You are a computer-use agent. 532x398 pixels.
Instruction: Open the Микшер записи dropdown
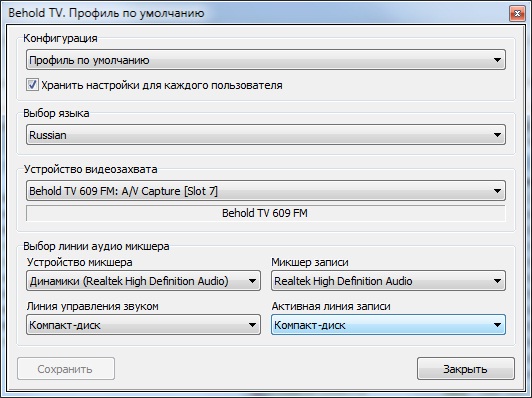388,281
